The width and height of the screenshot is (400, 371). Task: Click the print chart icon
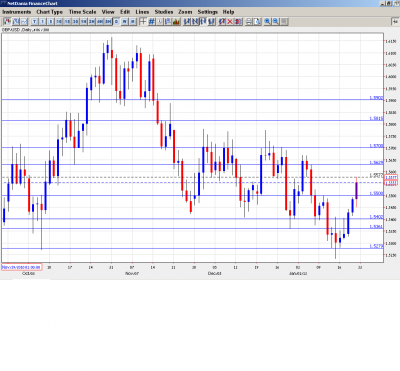(x=249, y=22)
